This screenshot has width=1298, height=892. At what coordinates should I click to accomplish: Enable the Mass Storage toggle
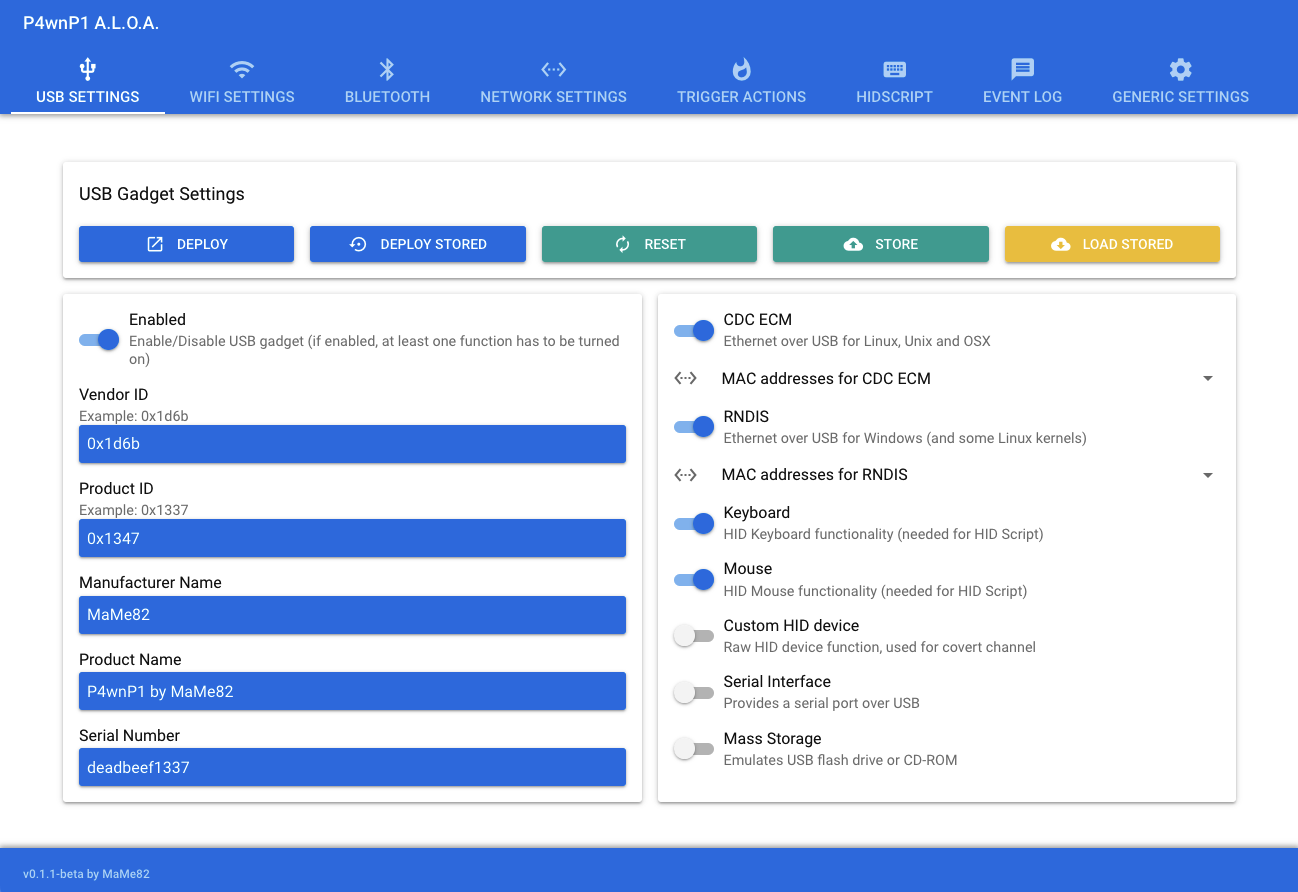[693, 749]
